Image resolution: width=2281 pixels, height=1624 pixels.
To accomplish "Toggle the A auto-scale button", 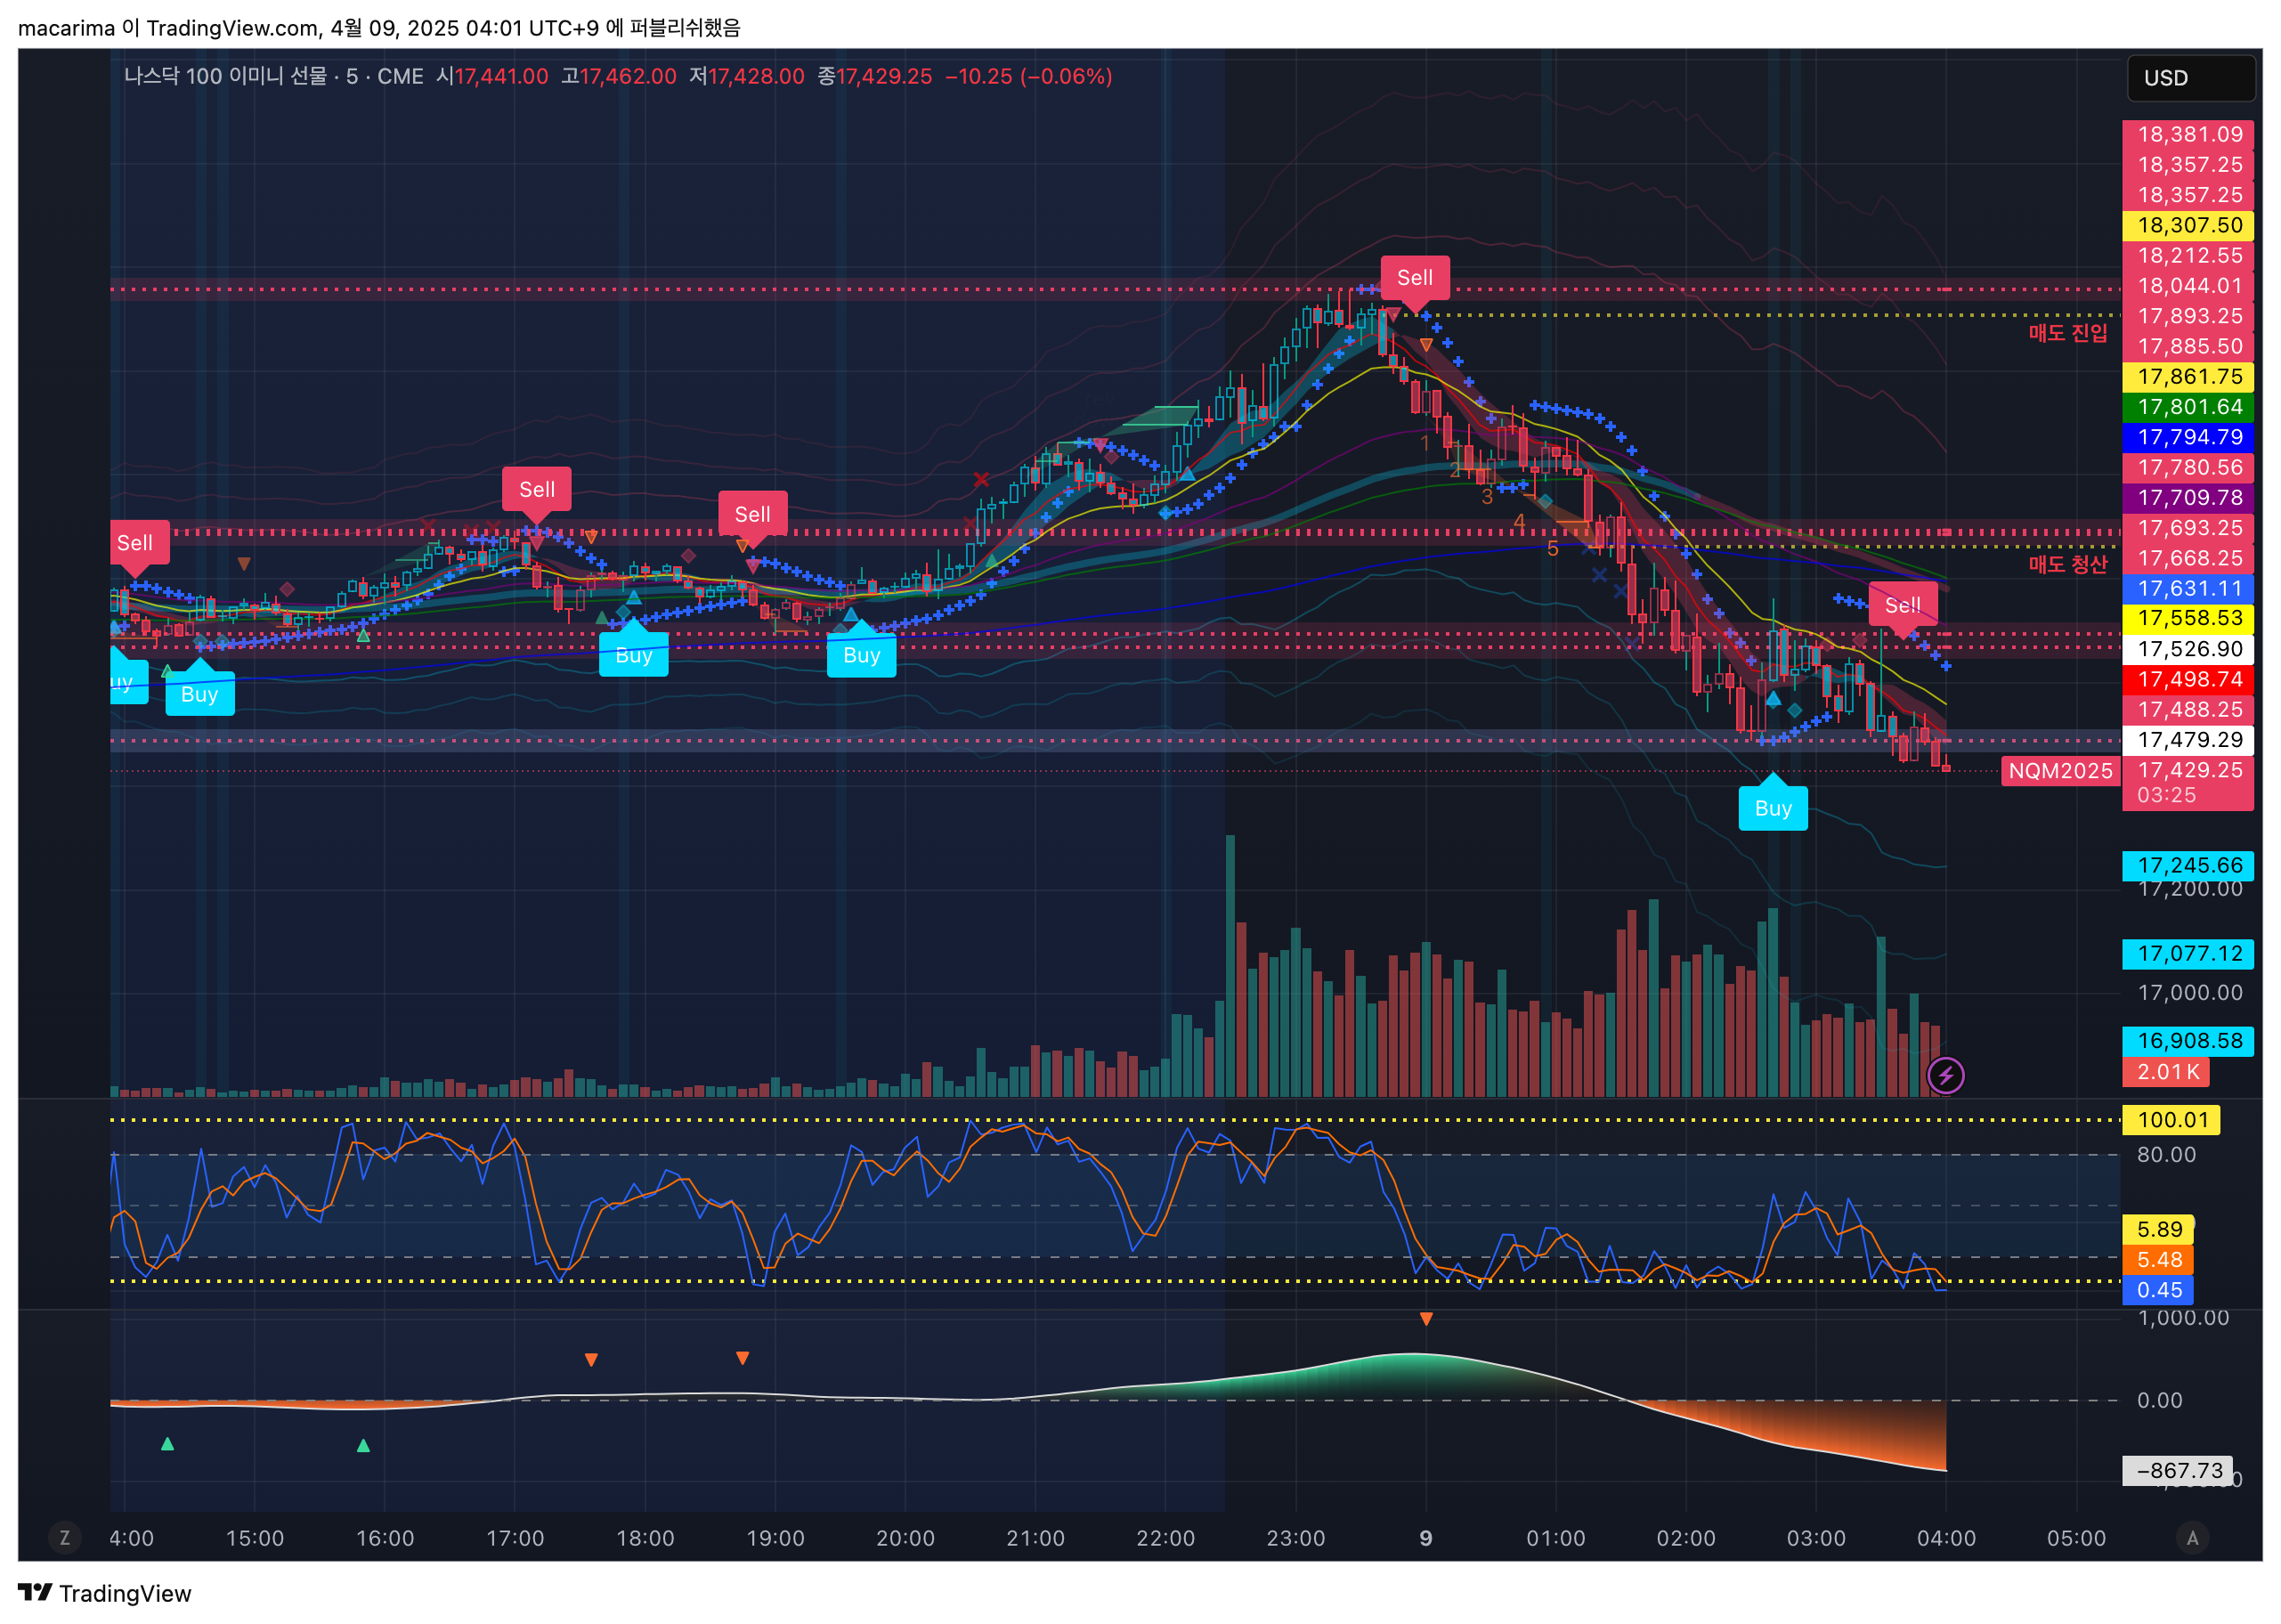I will [x=2192, y=1538].
